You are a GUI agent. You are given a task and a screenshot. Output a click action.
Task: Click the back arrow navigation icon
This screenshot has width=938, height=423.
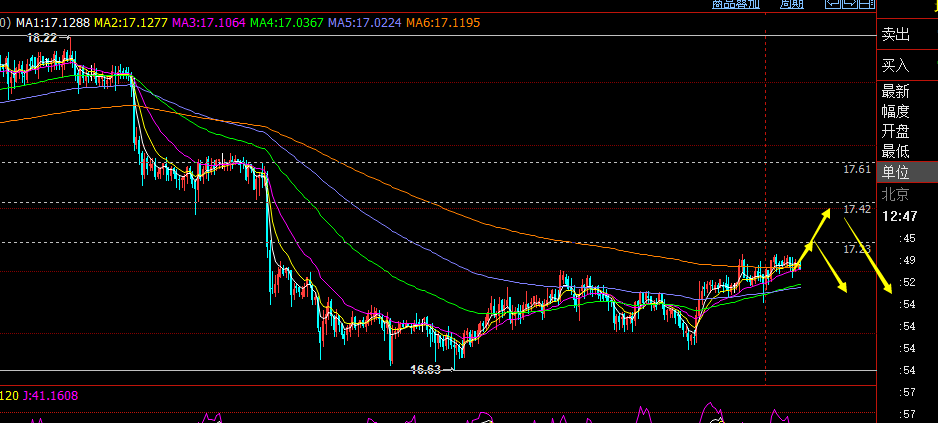point(833,4)
